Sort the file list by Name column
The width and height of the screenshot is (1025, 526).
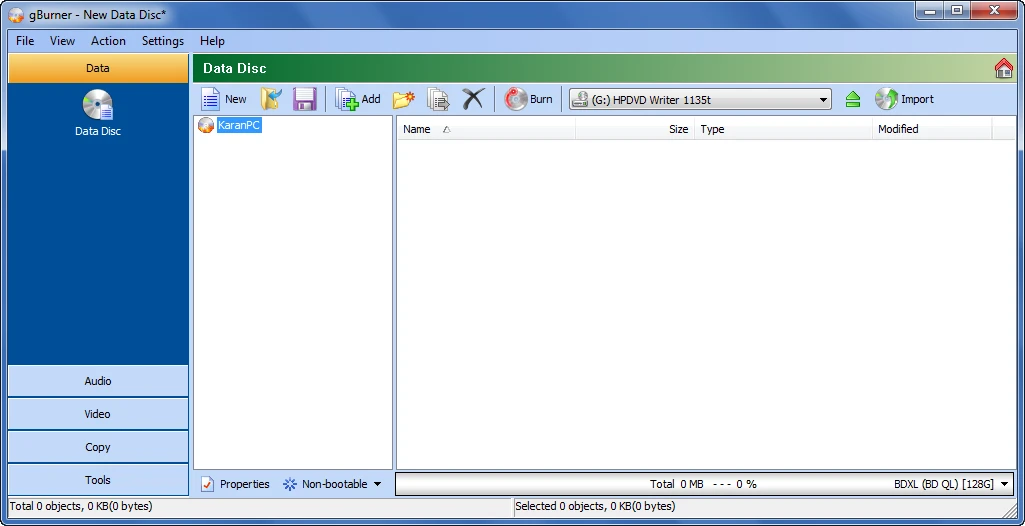click(x=417, y=129)
